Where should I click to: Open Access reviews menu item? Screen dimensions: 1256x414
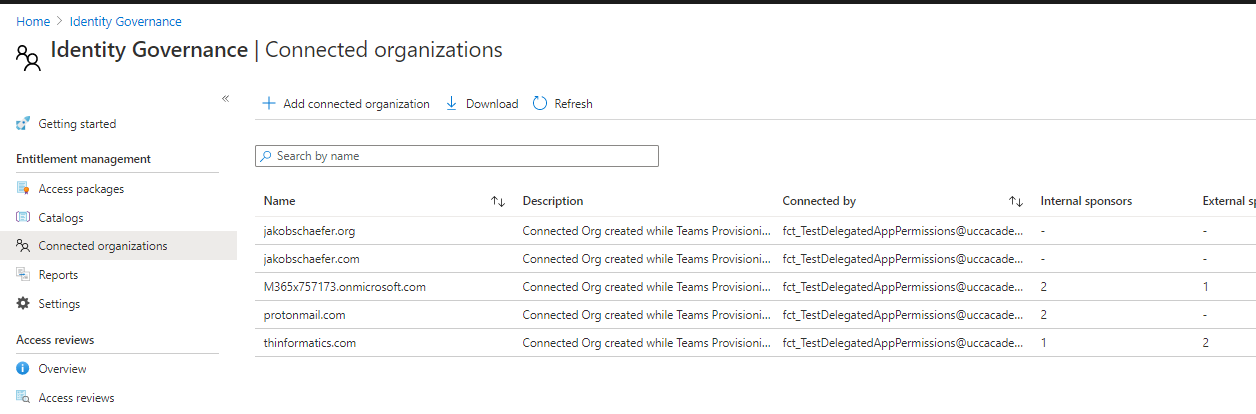[x=76, y=398]
